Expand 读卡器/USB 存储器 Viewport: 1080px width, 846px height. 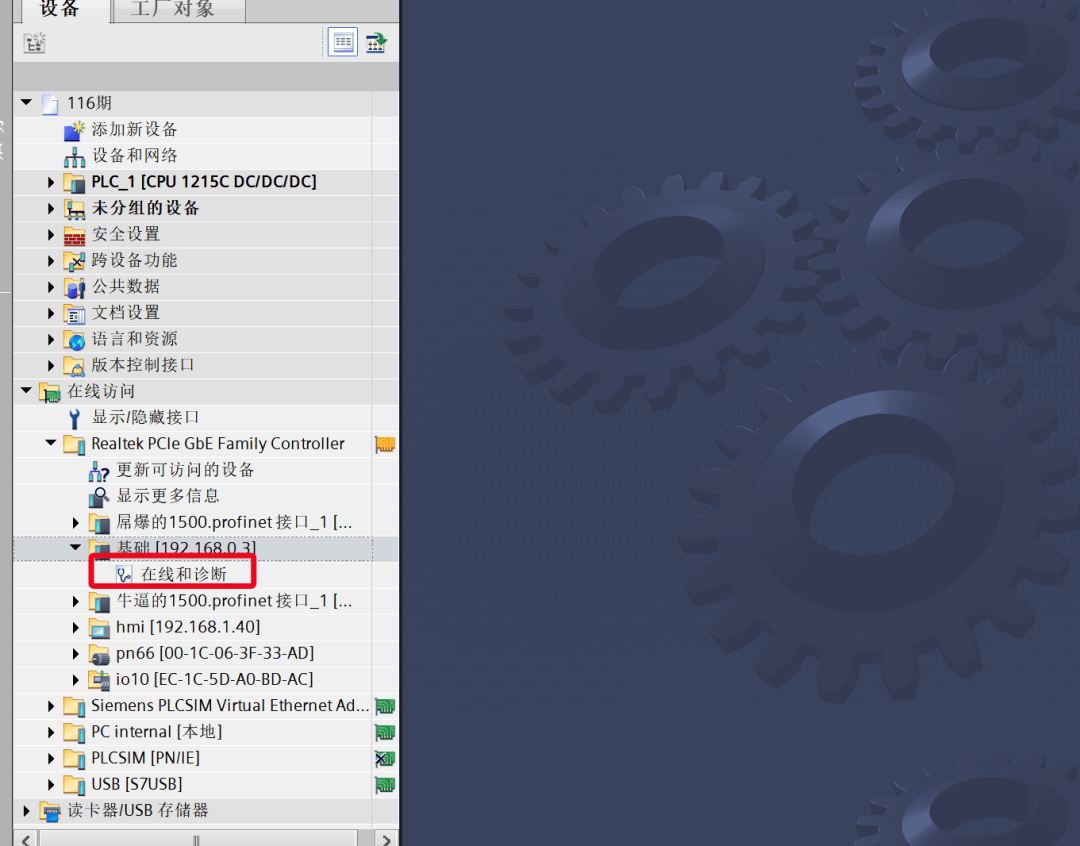point(26,811)
